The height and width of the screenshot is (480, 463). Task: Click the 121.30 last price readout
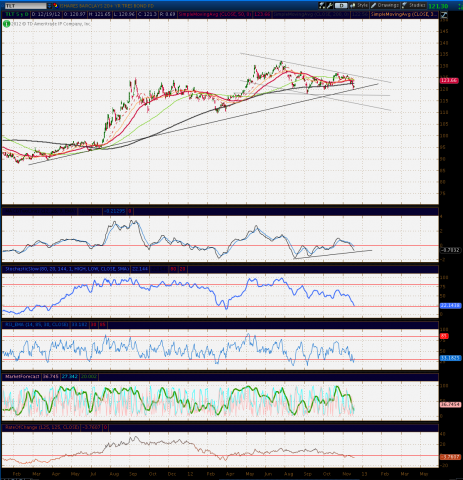click(x=438, y=6)
